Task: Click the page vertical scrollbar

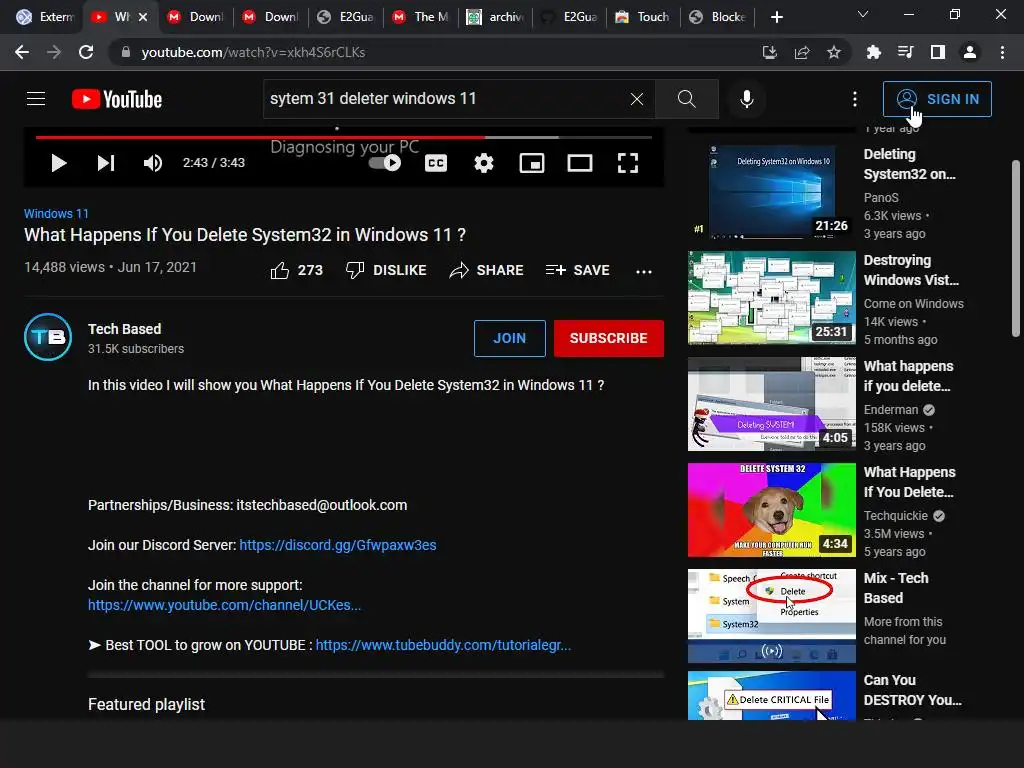Action: (1016, 248)
